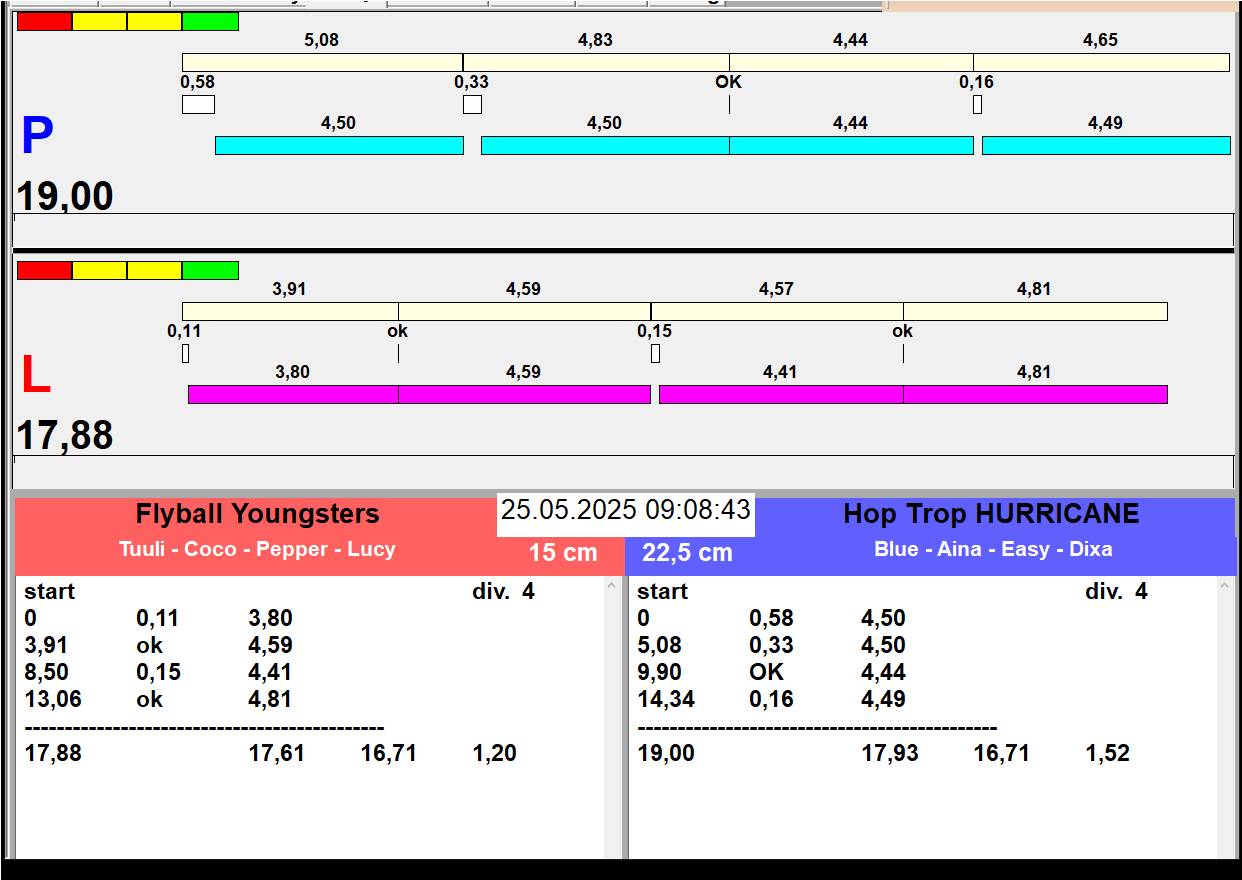Select the small white box under 0,58
Screen dimensions: 1242x880
[x=198, y=104]
